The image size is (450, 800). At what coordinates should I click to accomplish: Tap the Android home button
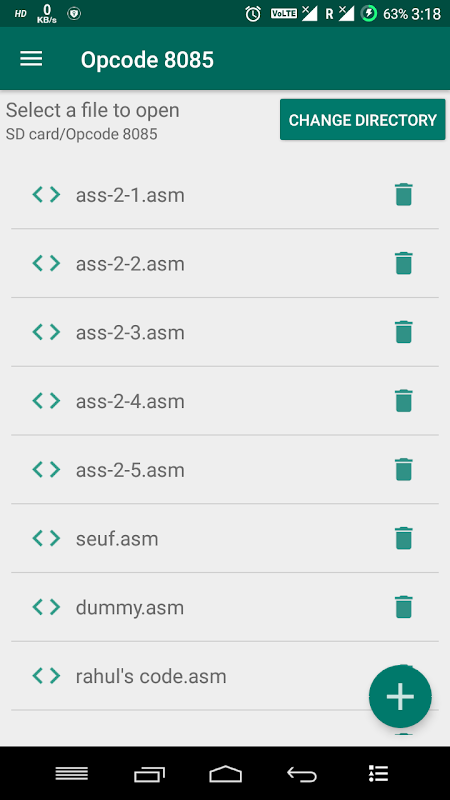click(x=225, y=774)
